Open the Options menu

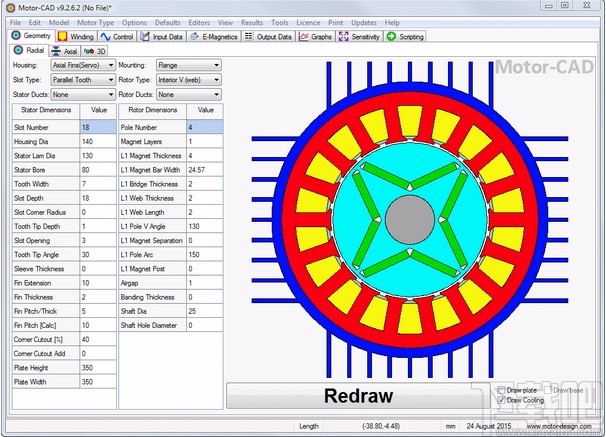click(x=134, y=22)
